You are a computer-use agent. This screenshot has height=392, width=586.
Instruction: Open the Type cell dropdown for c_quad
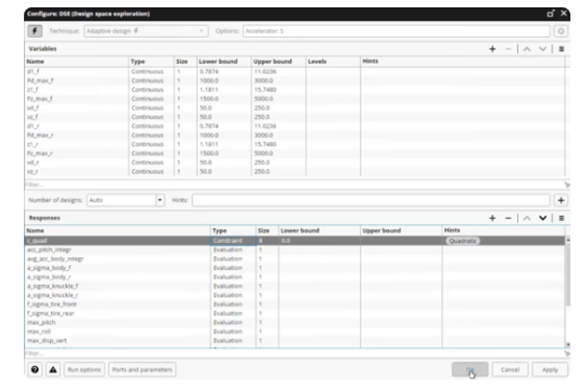click(233, 241)
